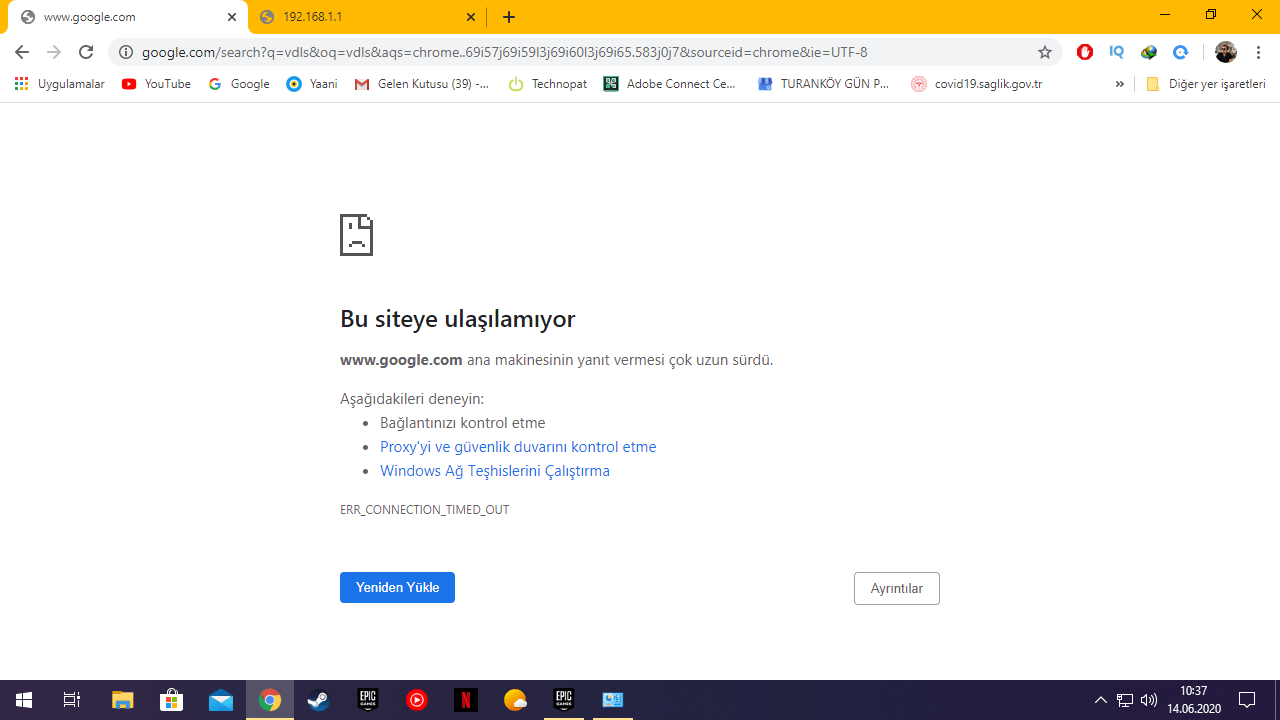Viewport: 1280px width, 720px height.
Task: Click the Yeniden Yükle button
Action: click(397, 588)
